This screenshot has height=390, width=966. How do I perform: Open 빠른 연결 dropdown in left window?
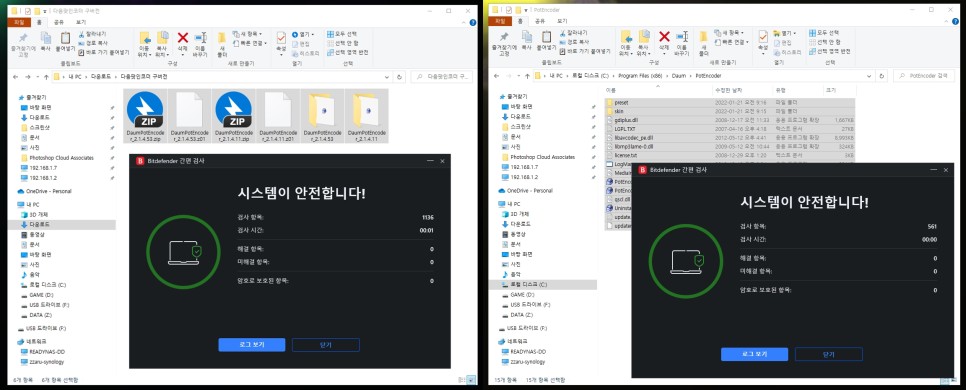(249, 43)
